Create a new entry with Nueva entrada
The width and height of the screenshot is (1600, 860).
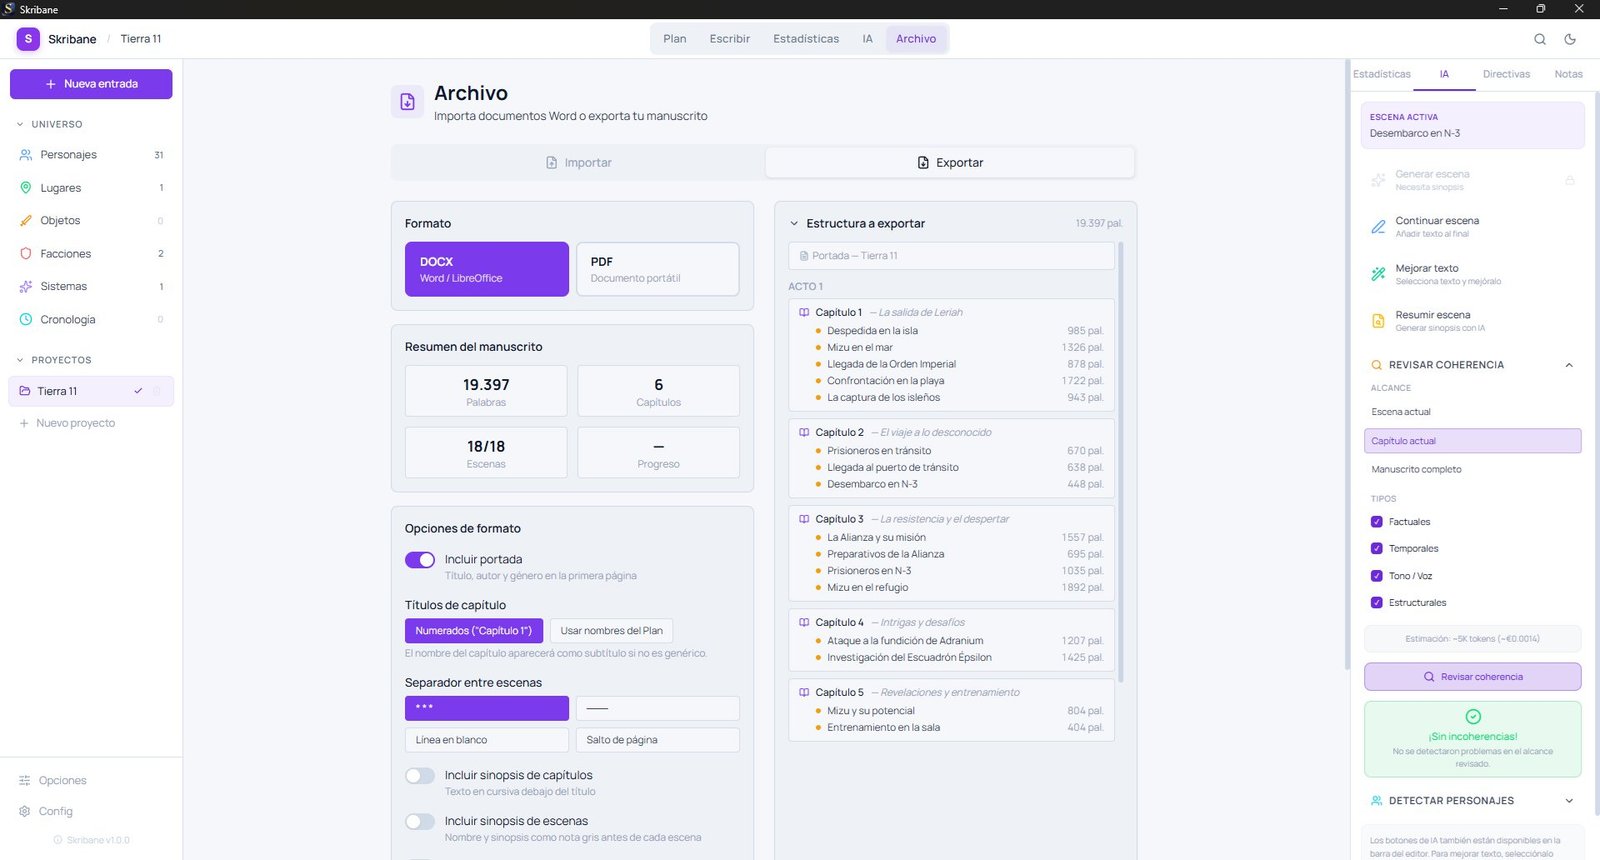pos(91,84)
